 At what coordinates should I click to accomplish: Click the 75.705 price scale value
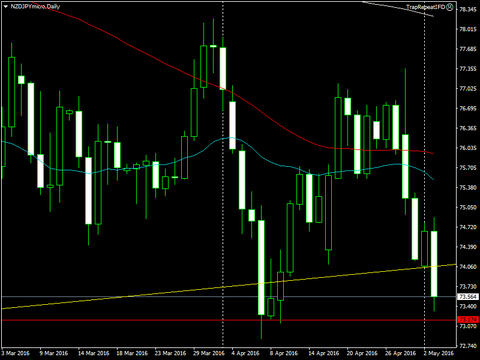[468, 168]
